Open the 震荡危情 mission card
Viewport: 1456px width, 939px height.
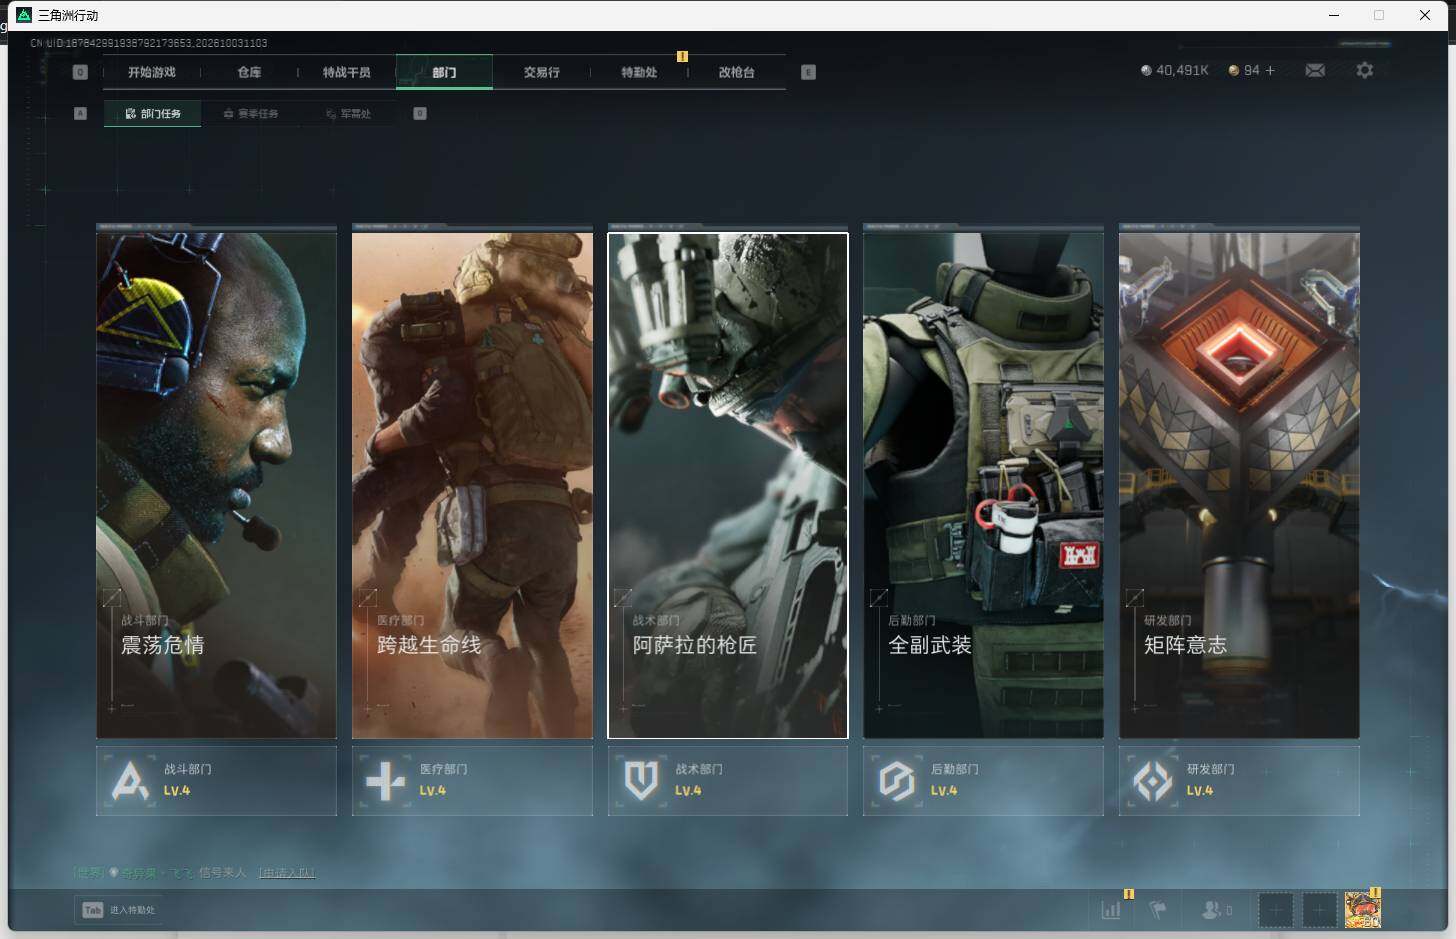216,485
